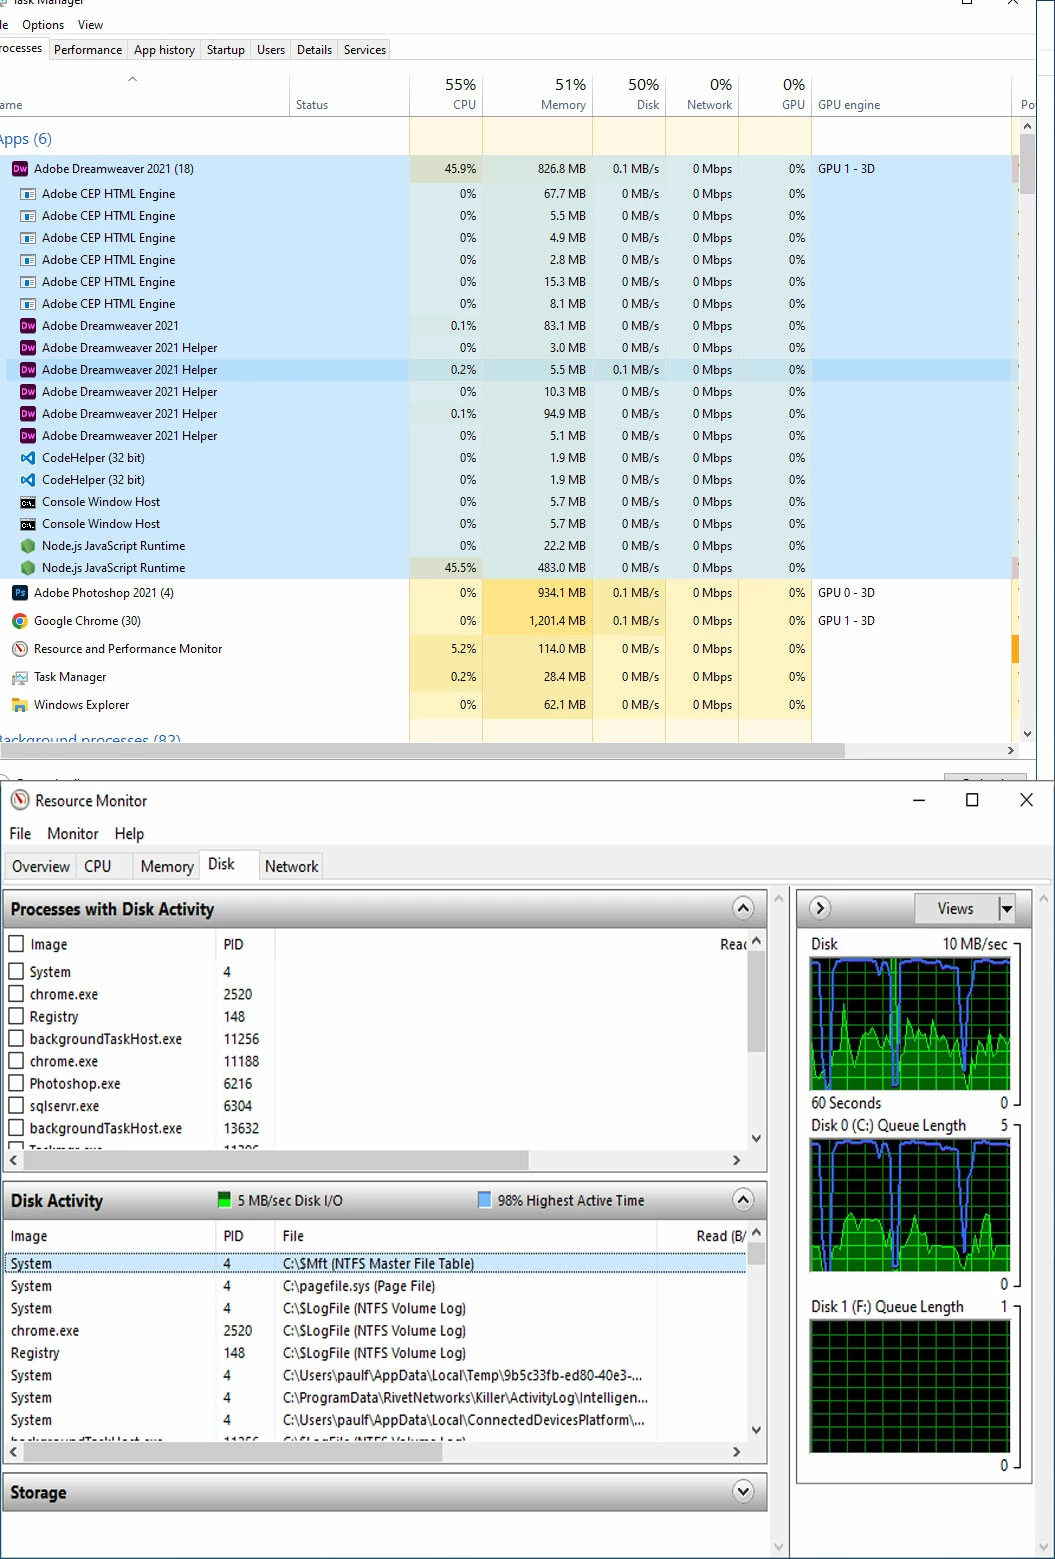1055x1559 pixels.
Task: Click the Task Manager process icon
Action: [20, 677]
